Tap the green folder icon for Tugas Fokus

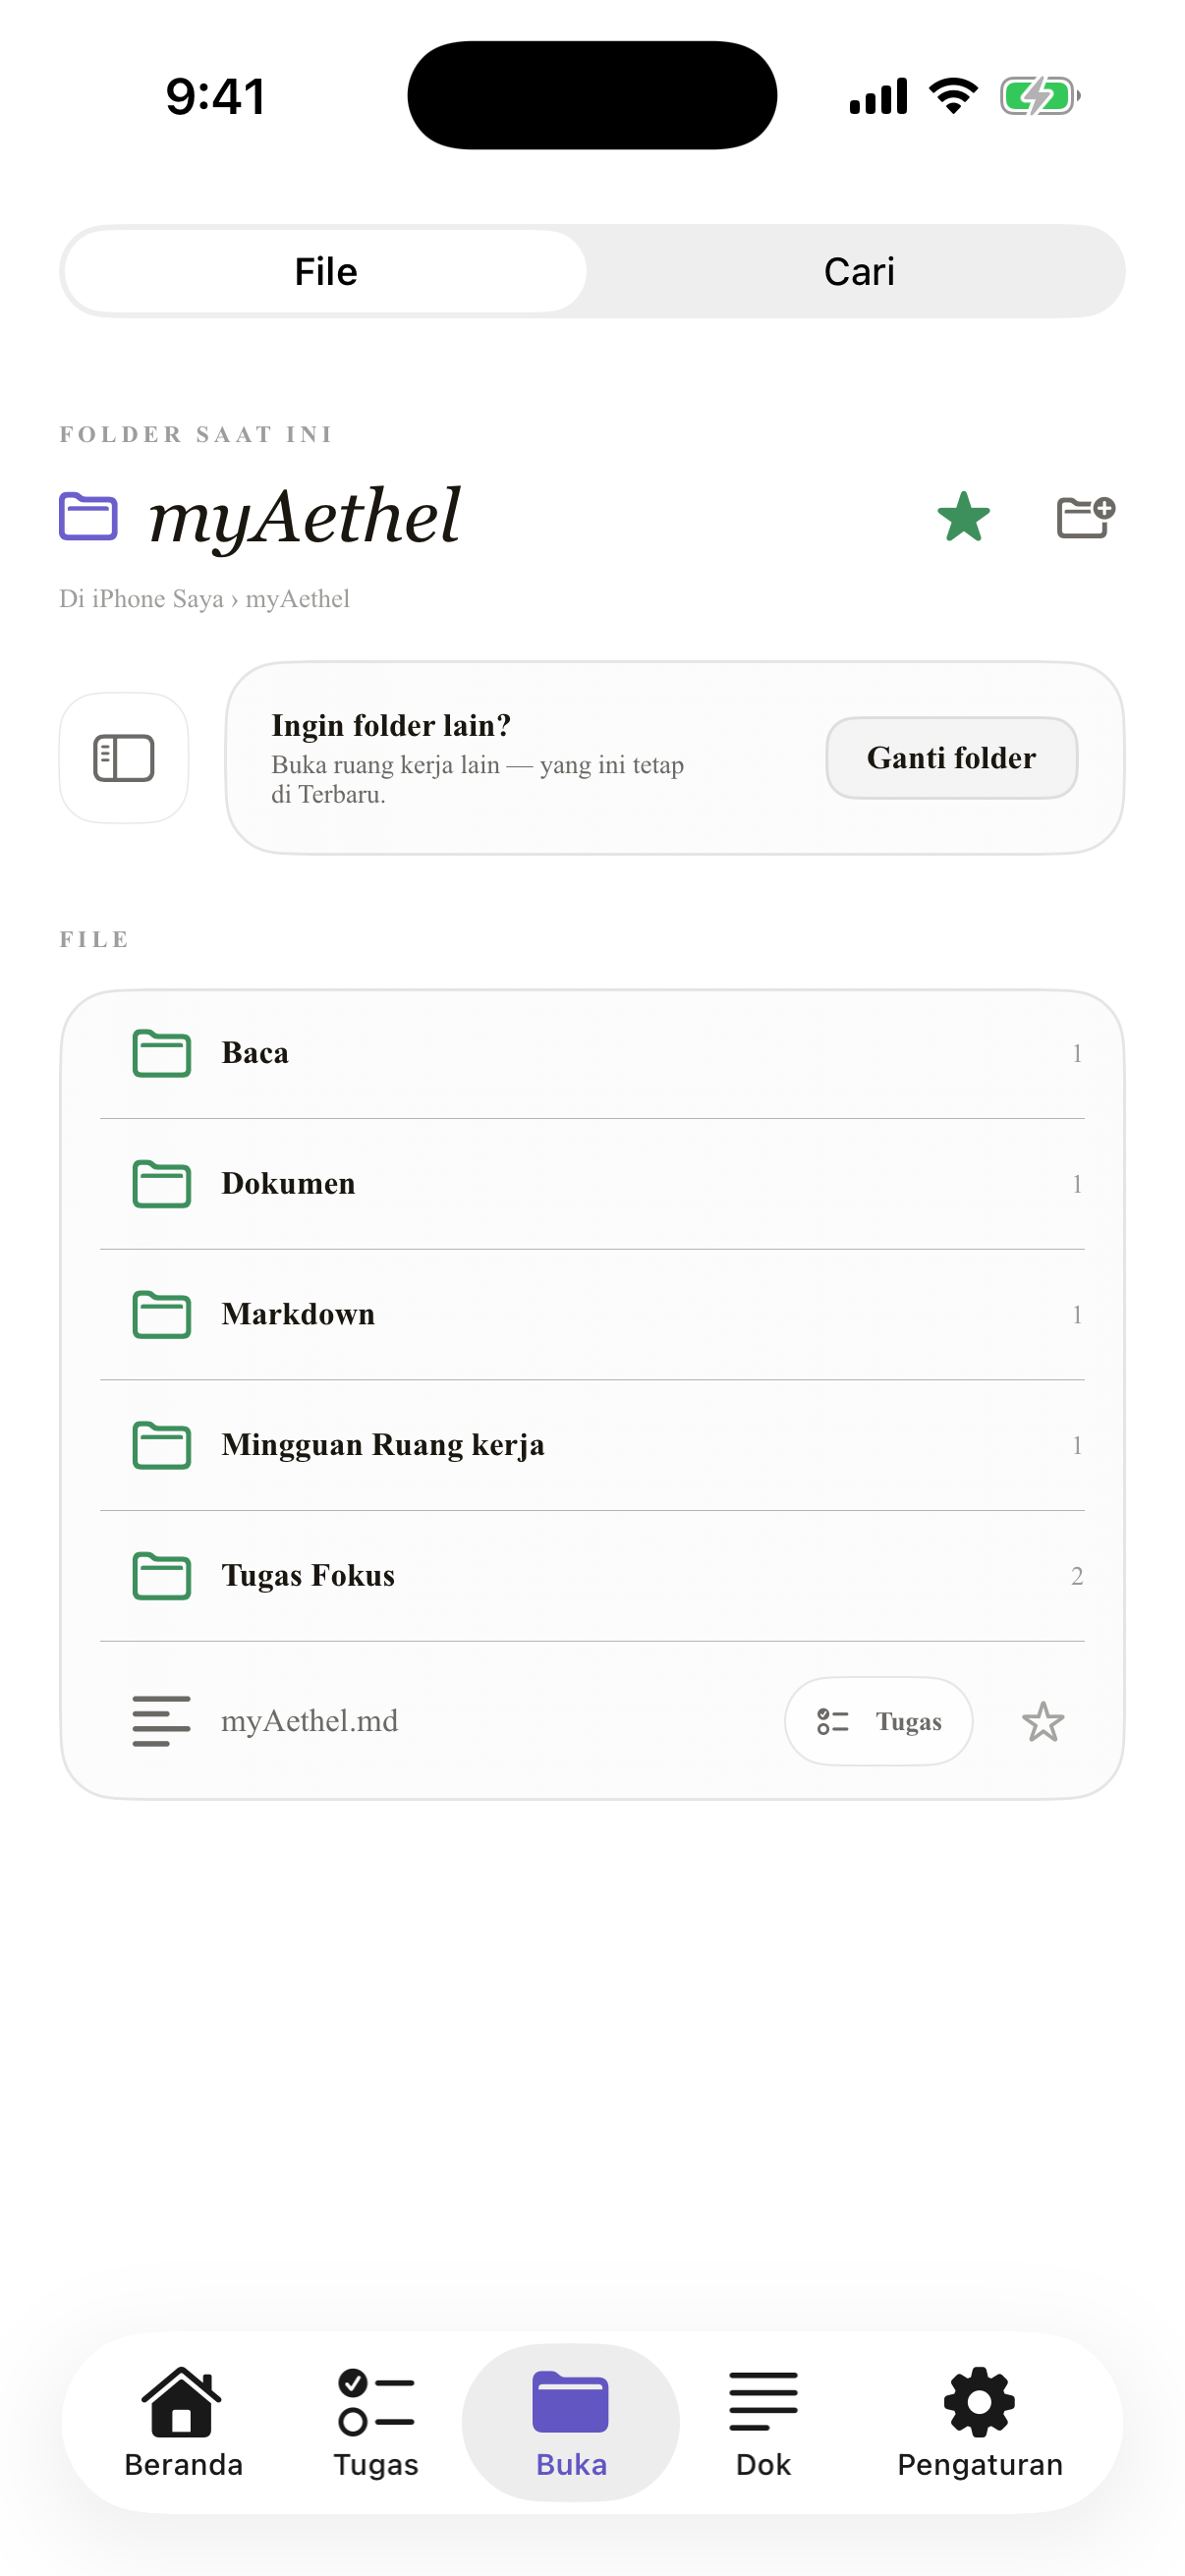click(x=161, y=1575)
